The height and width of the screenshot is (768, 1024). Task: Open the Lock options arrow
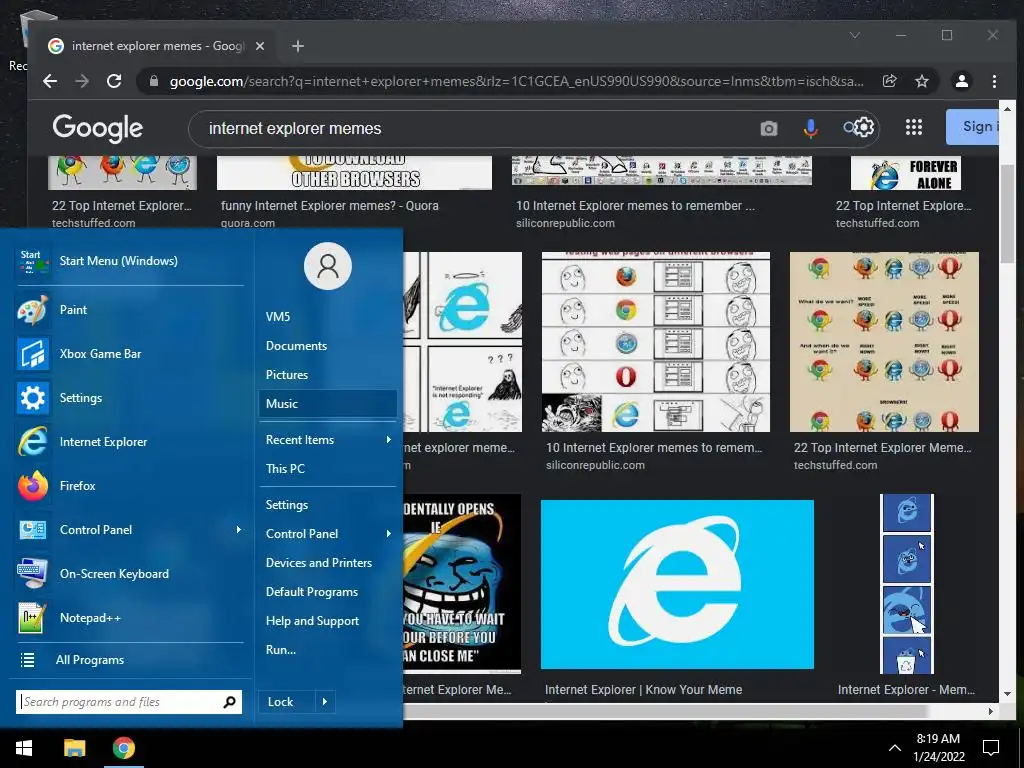(325, 702)
